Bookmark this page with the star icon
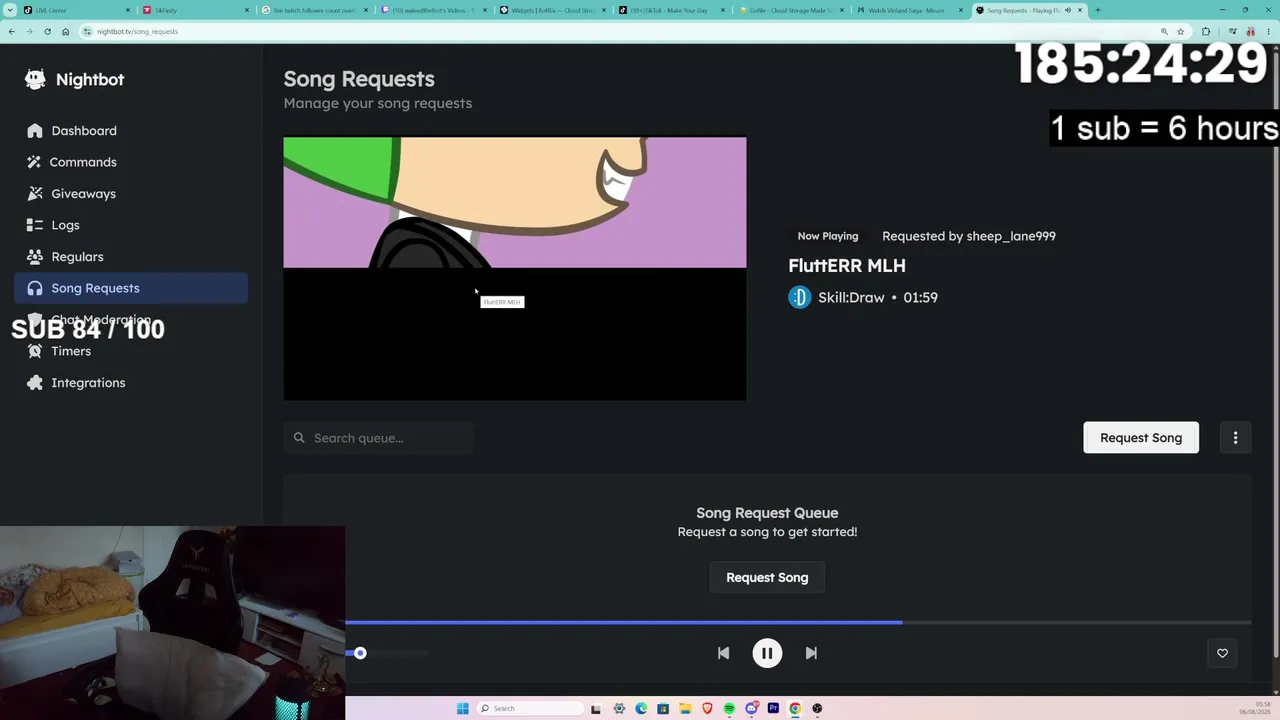 tap(1180, 31)
